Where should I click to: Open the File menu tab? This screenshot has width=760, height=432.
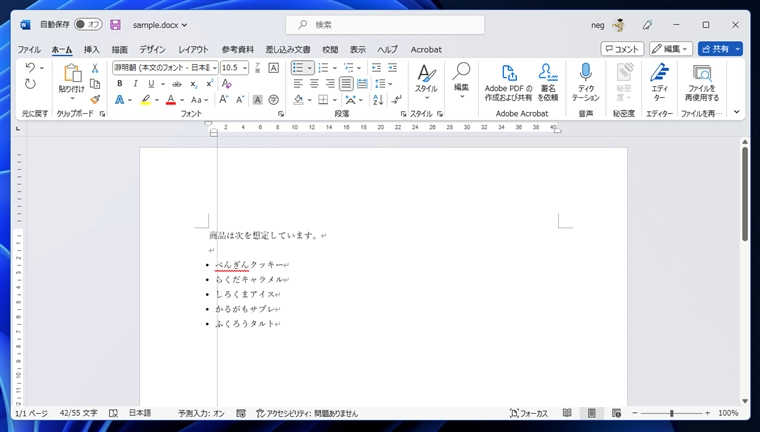point(29,49)
